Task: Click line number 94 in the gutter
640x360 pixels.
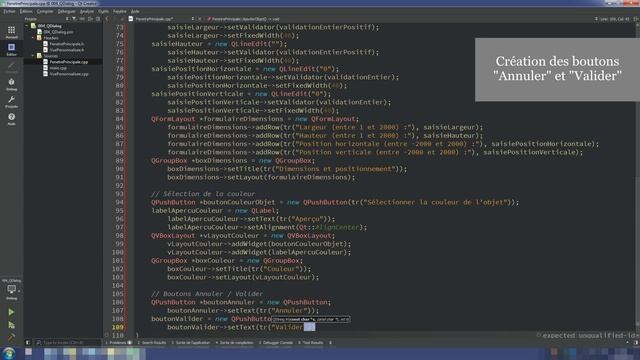Action: [119, 202]
